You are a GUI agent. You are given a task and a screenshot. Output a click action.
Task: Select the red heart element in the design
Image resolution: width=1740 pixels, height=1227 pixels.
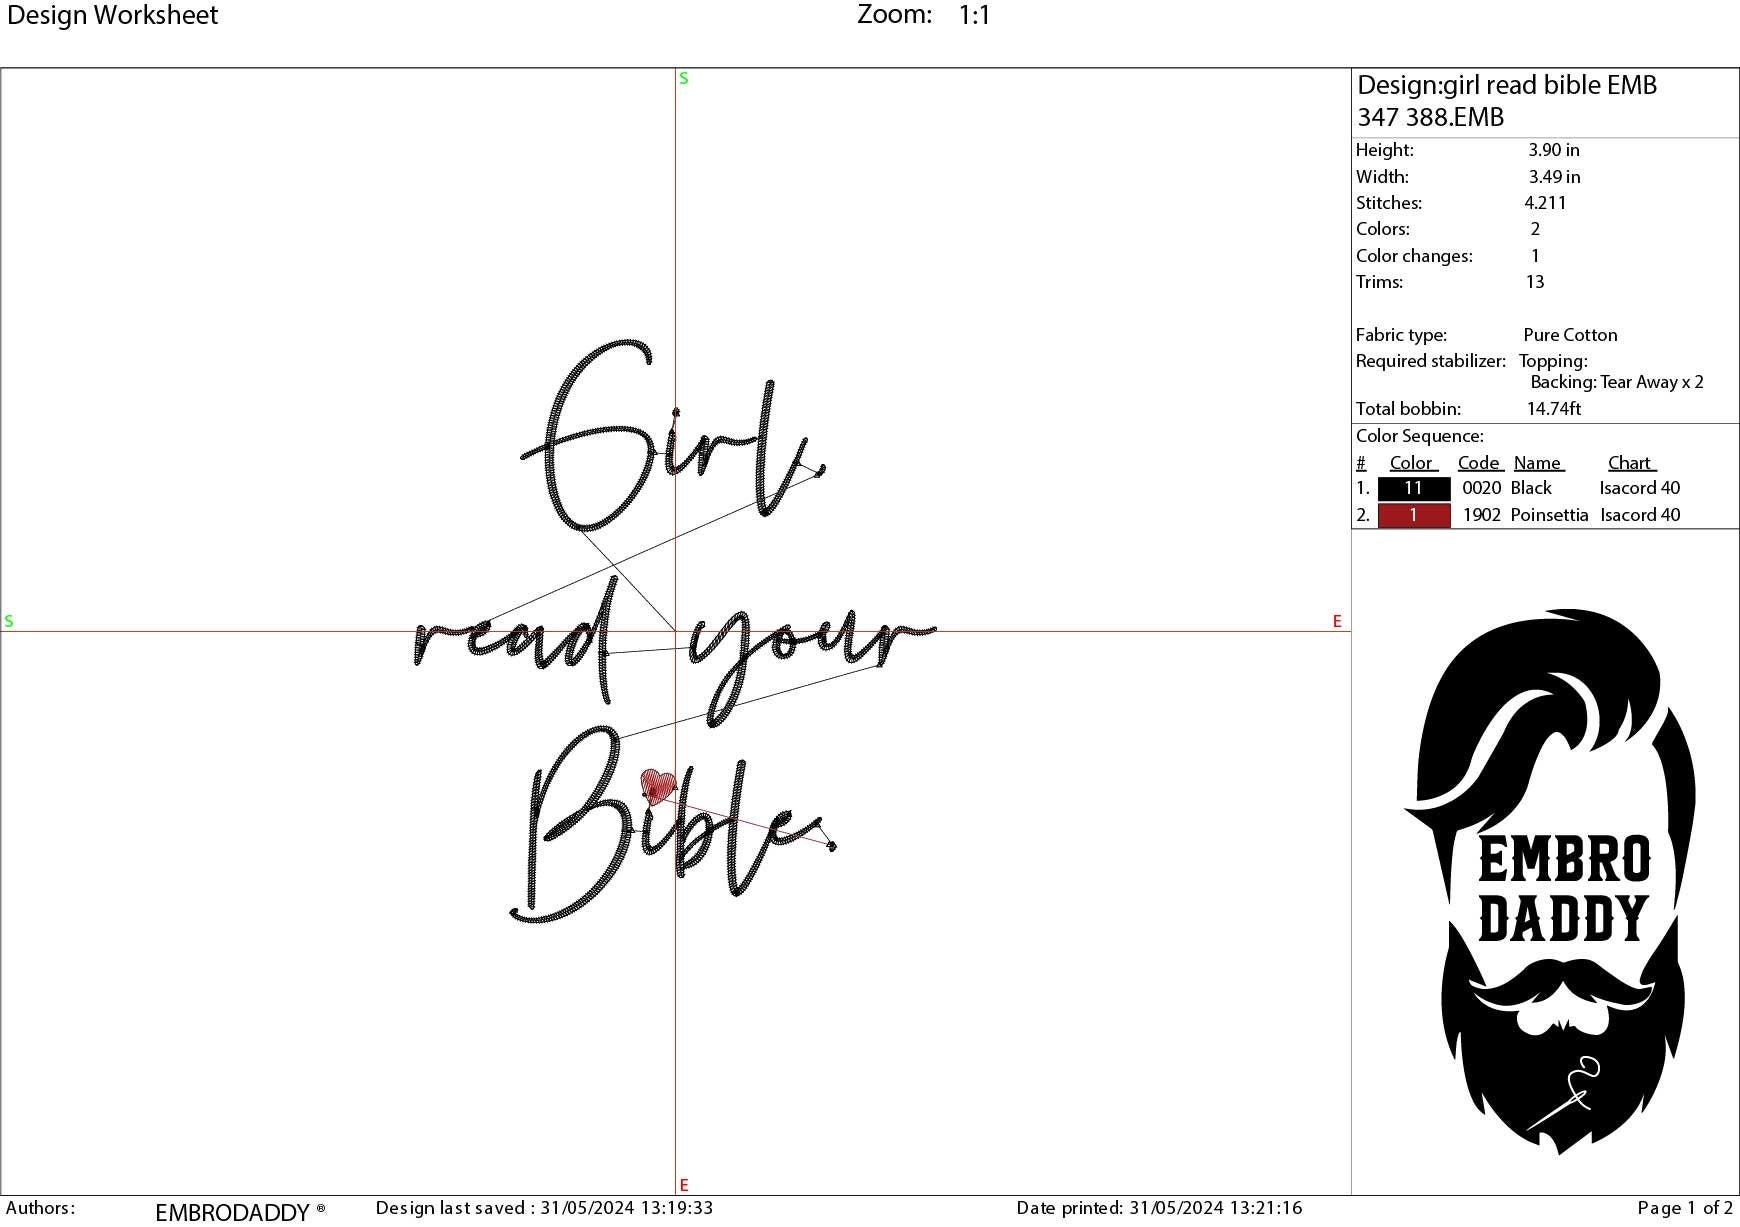point(658,784)
